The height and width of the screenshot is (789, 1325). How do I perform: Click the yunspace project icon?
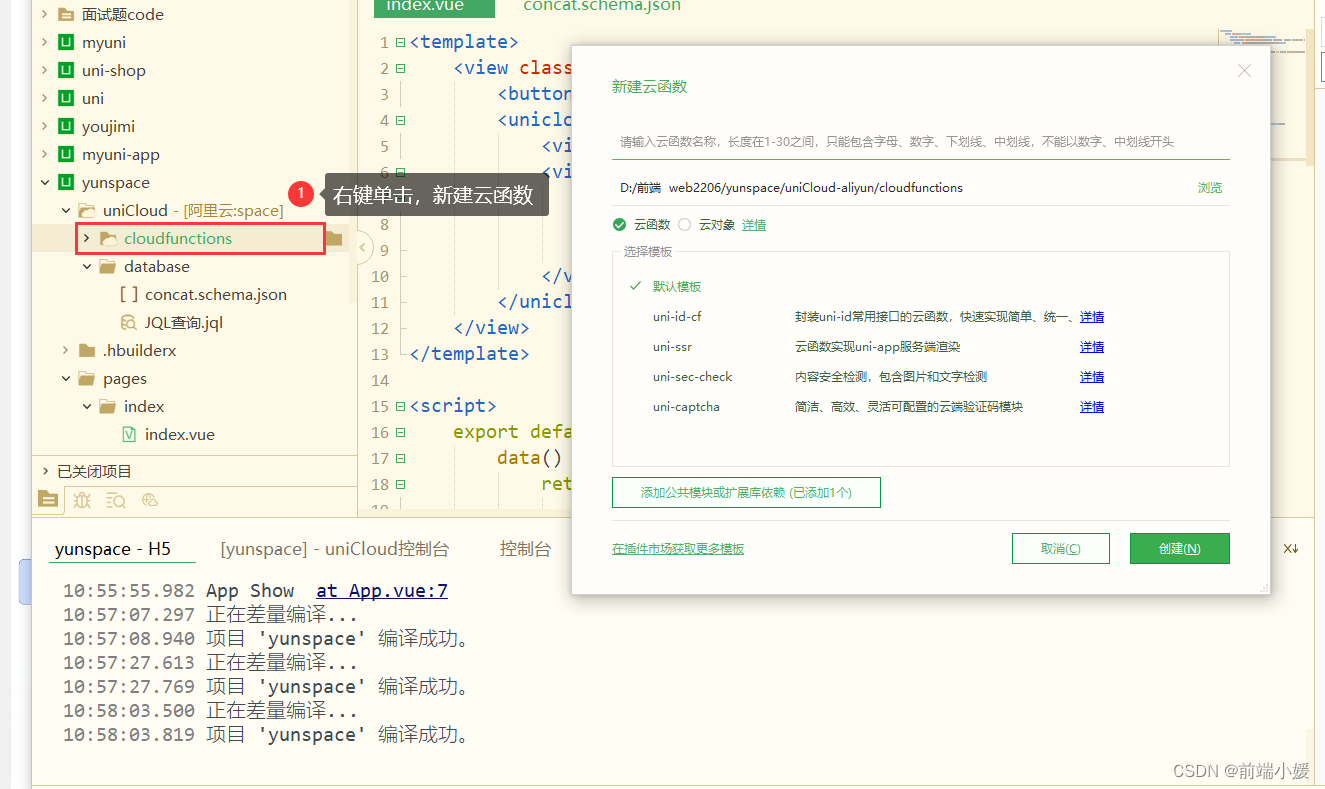(66, 182)
